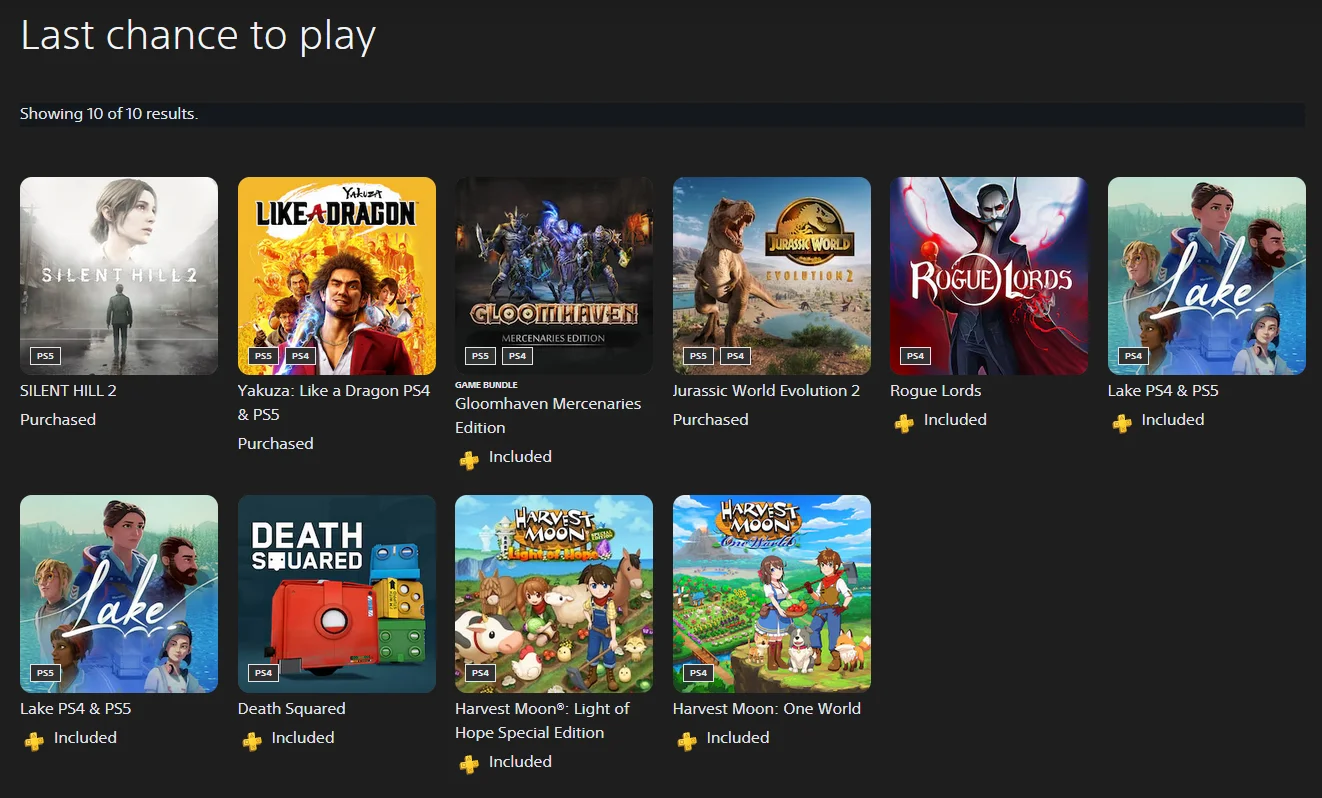The height and width of the screenshot is (798, 1322).
Task: Select the Yakuza: Like a Dragon PS4 & PS5 title
Action: 334,403
